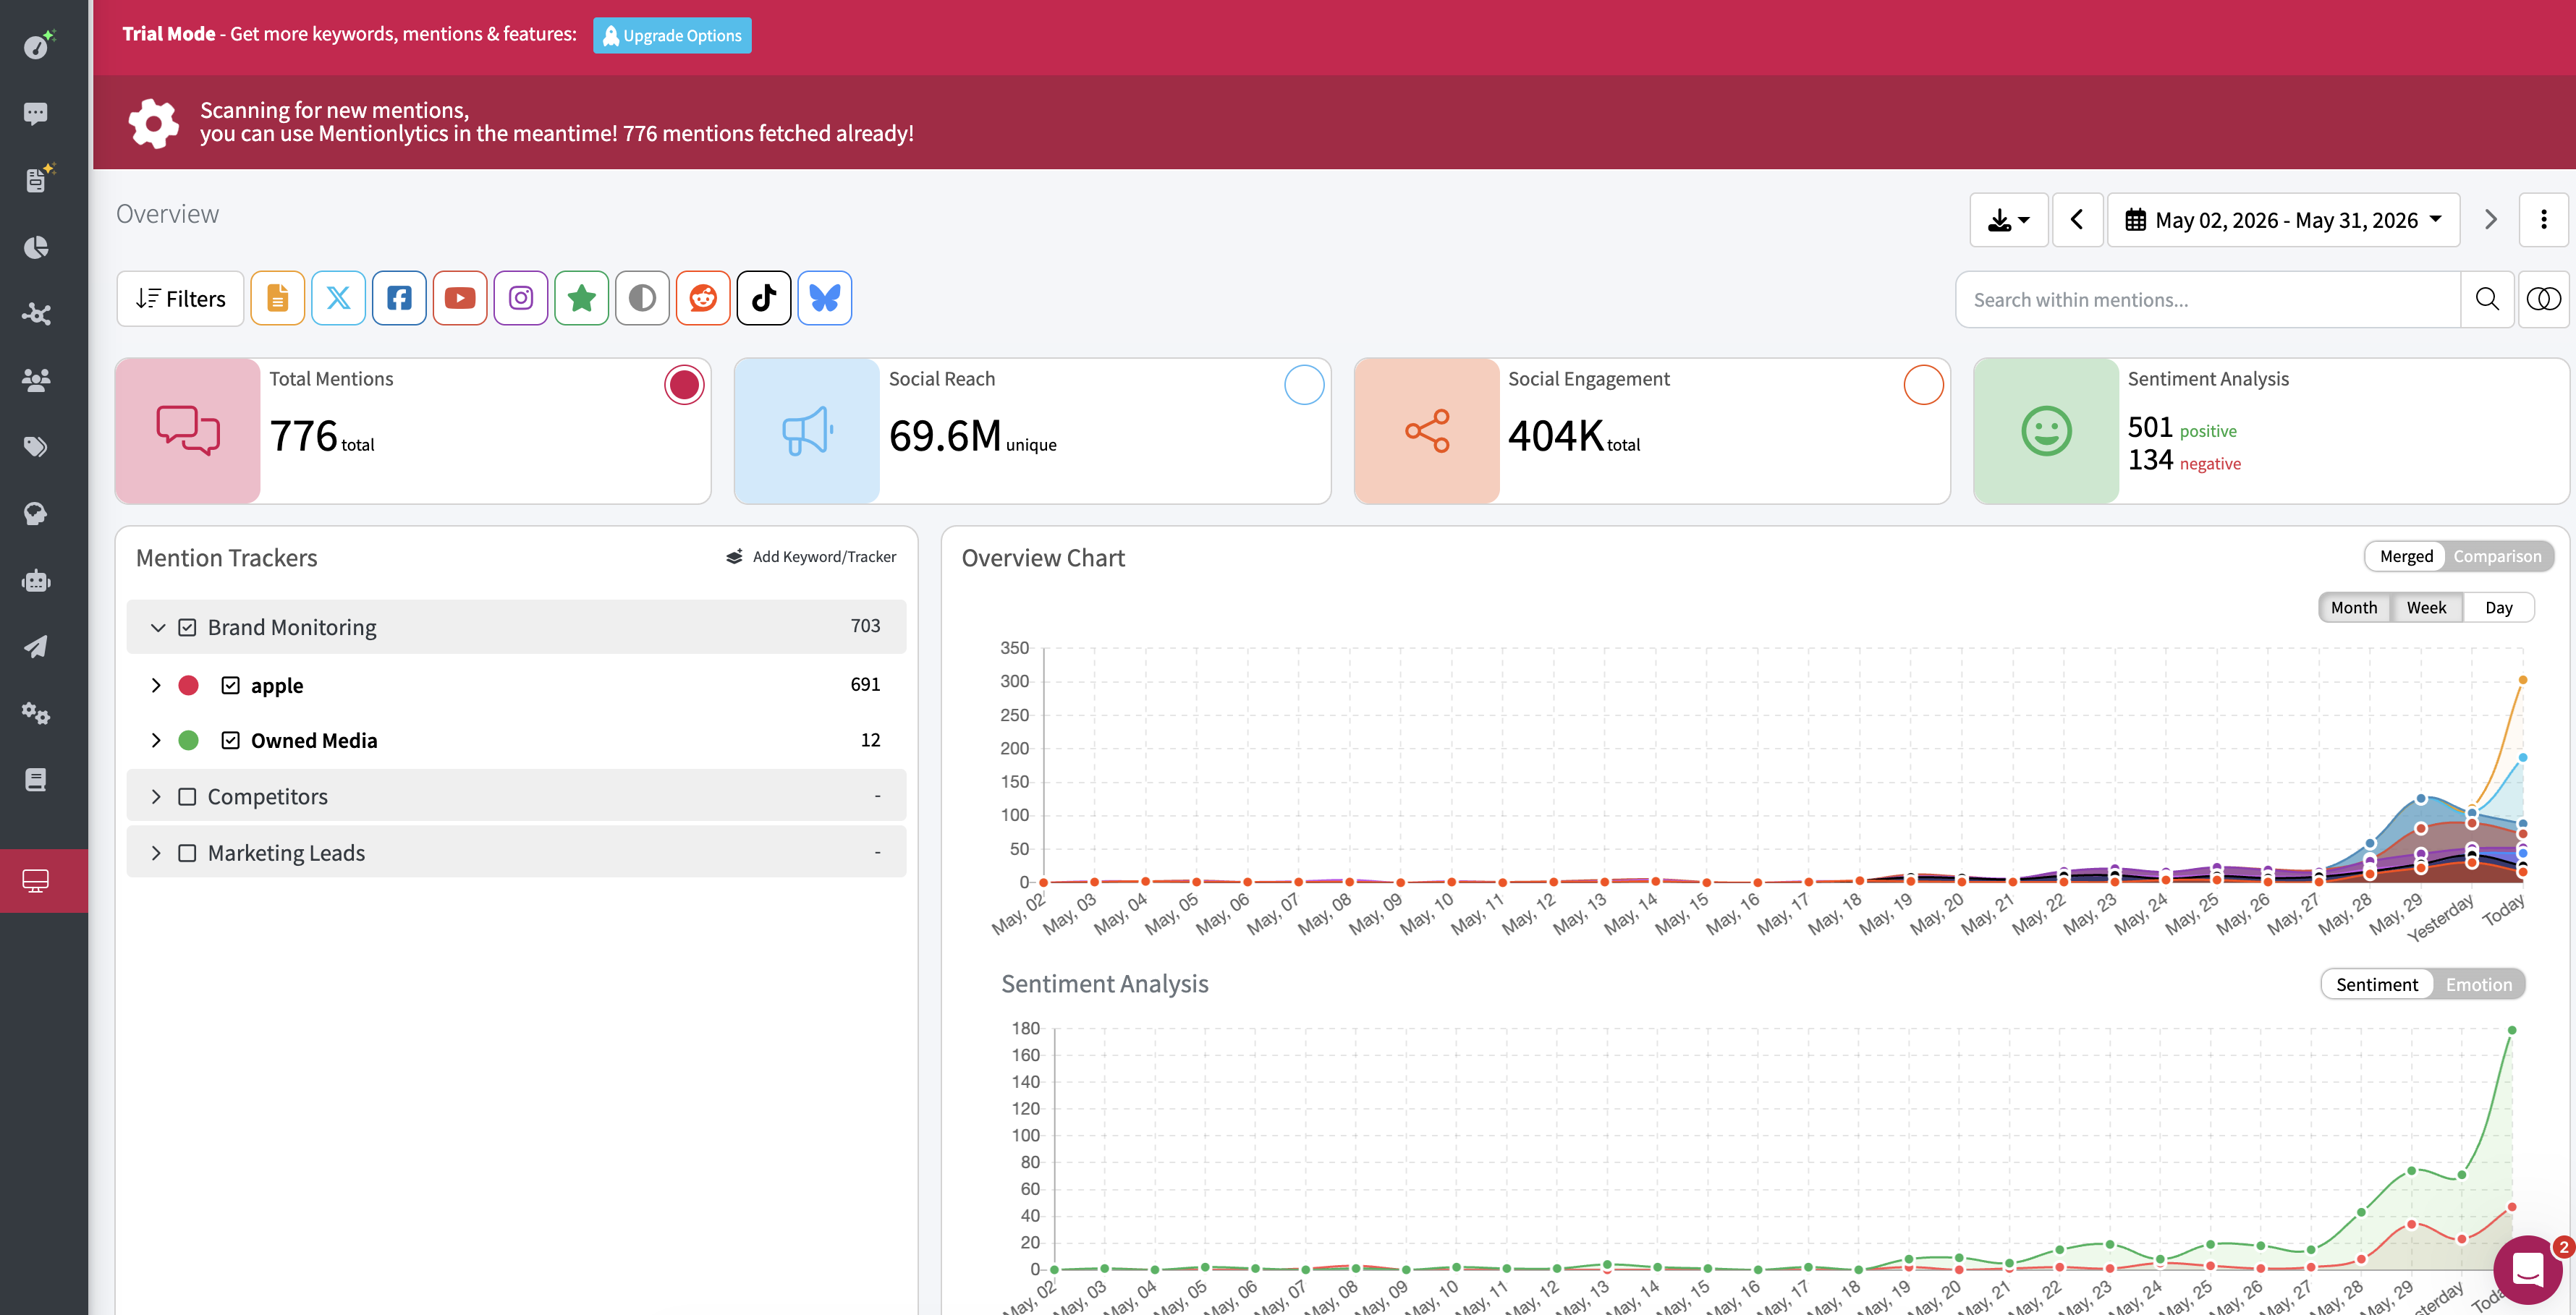Click the red apple tracker color dot
The width and height of the screenshot is (2576, 1315).
click(x=188, y=685)
